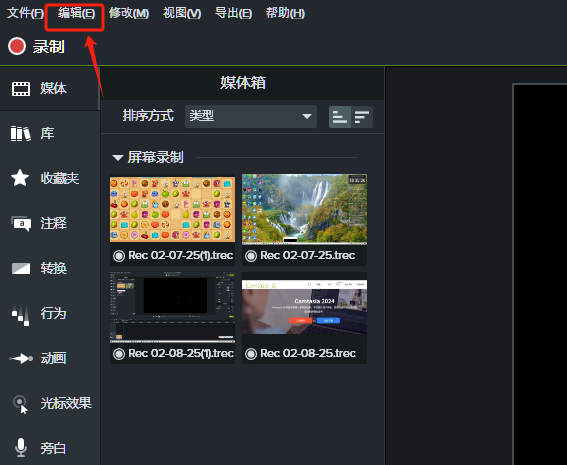Click the Rec 02-07-25(1).trec file name

pos(180,255)
